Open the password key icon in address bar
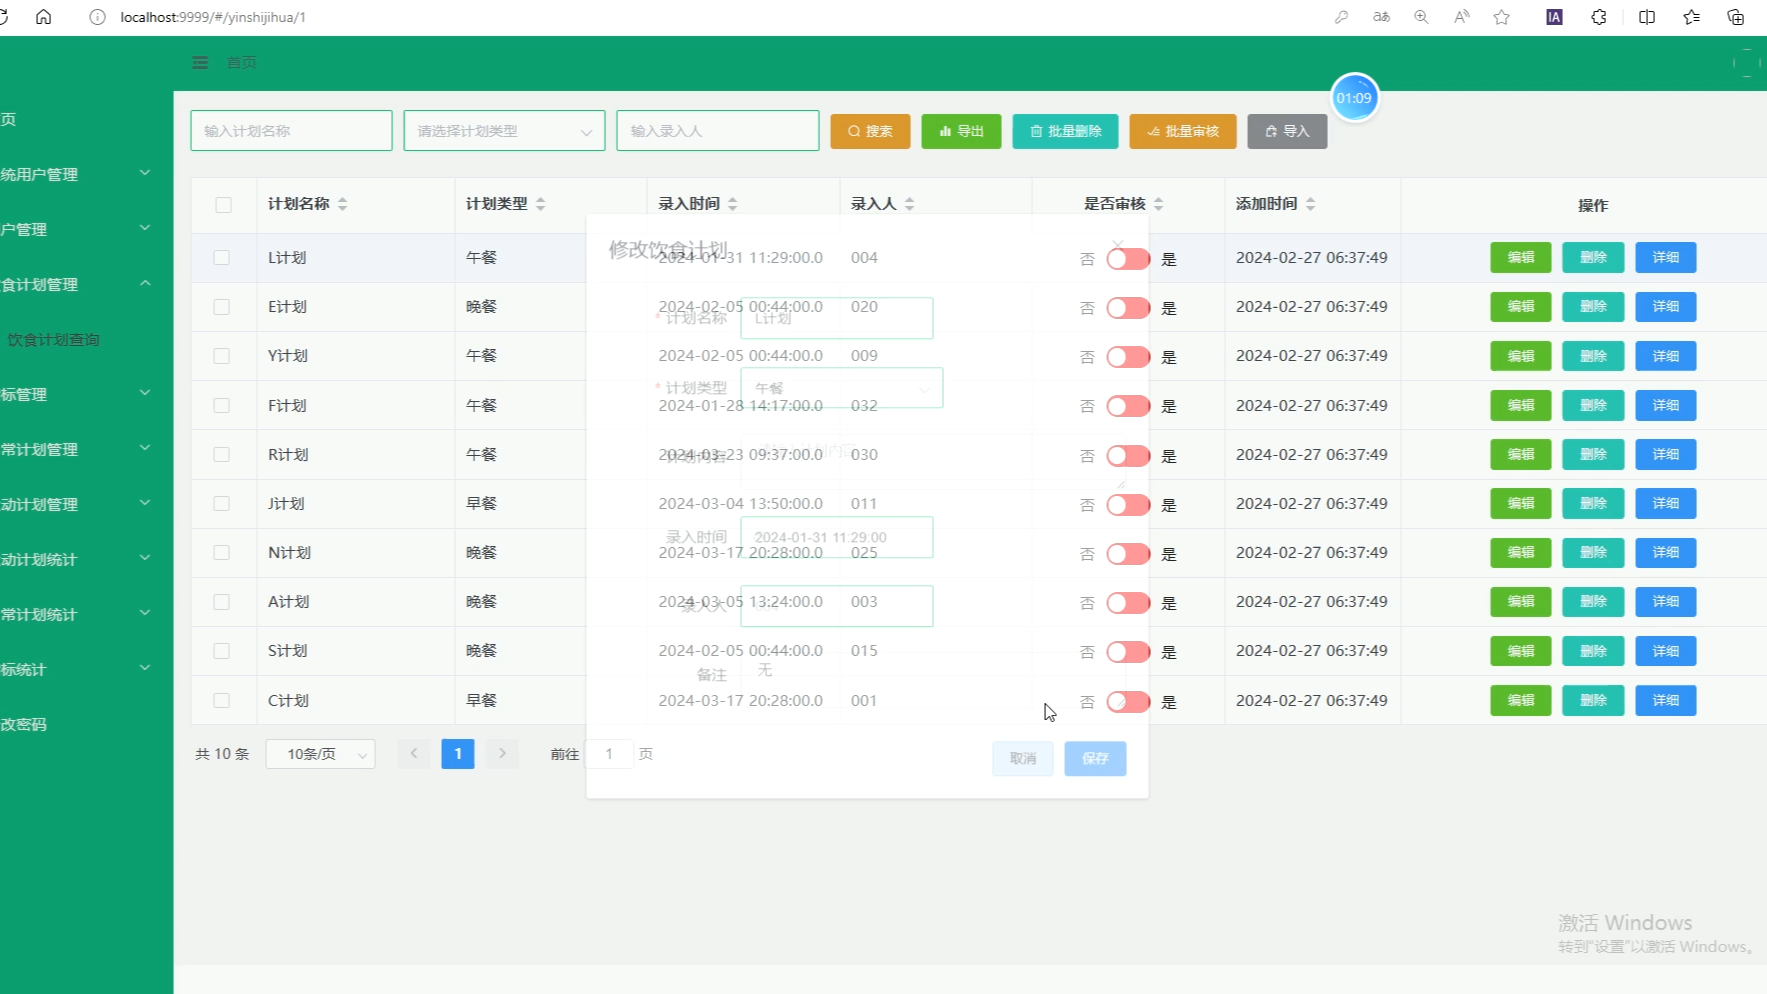The height and width of the screenshot is (994, 1767). [x=1341, y=17]
